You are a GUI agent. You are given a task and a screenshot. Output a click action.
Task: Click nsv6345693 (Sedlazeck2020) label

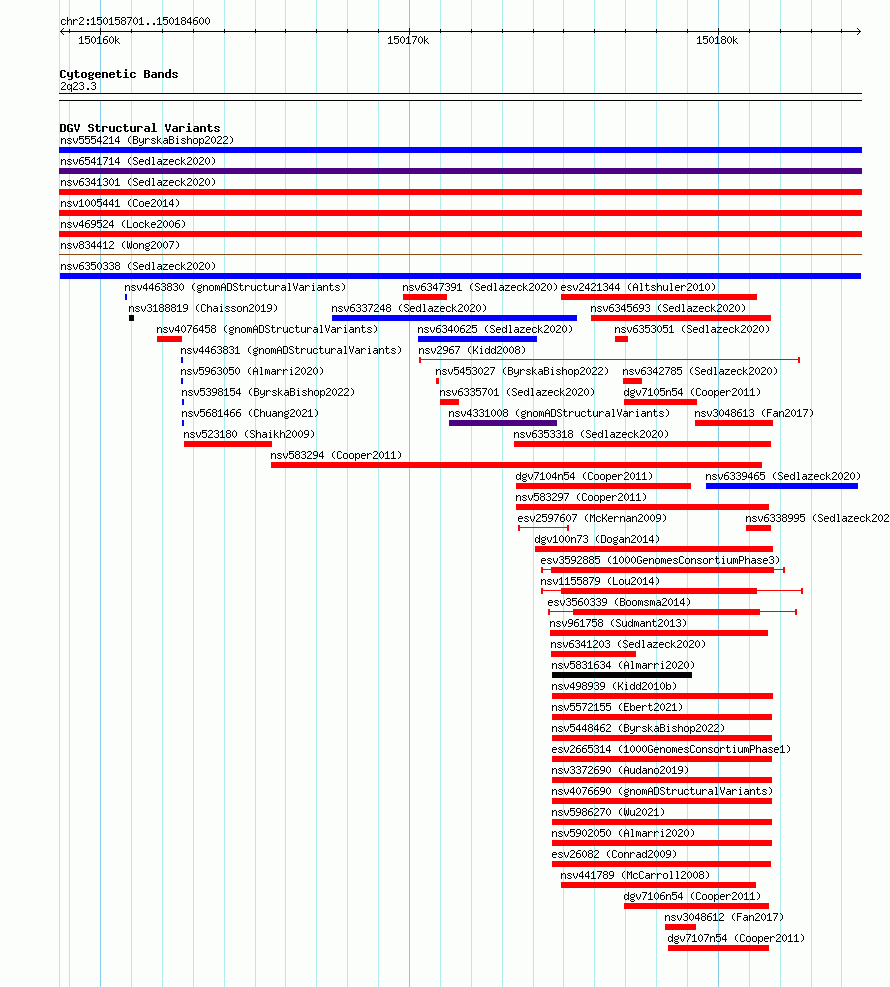click(668, 308)
